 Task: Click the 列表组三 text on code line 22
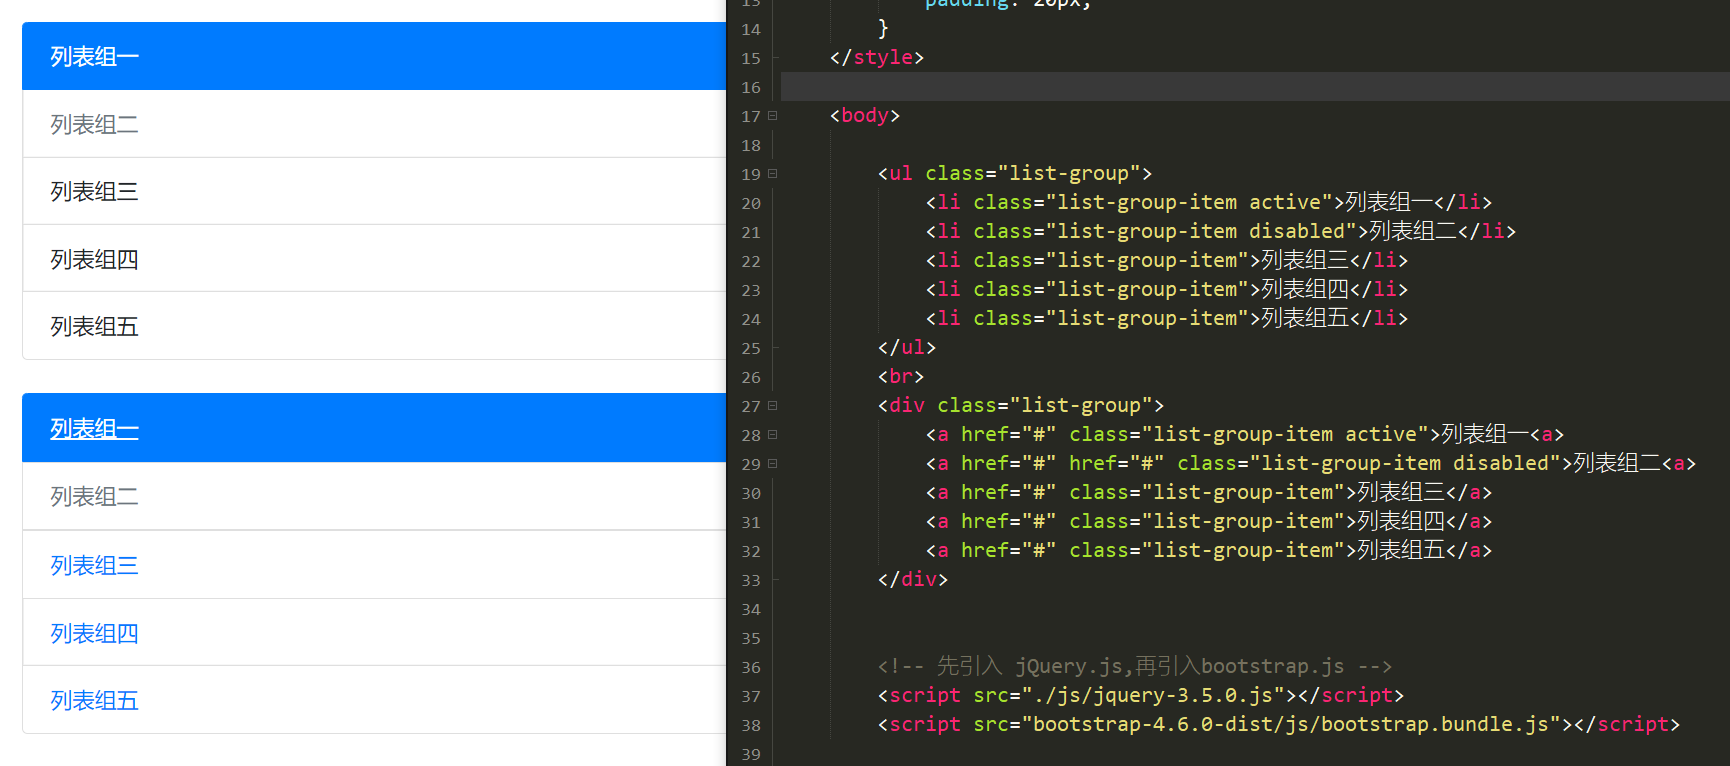coord(1305,260)
